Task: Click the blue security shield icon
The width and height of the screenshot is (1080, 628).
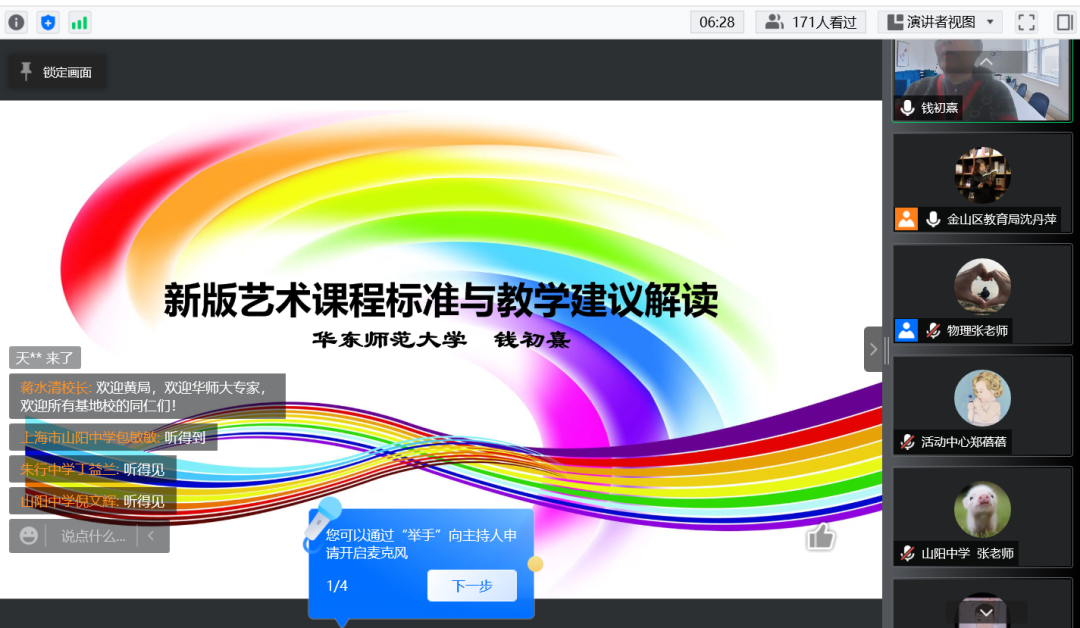Action: tap(48, 21)
